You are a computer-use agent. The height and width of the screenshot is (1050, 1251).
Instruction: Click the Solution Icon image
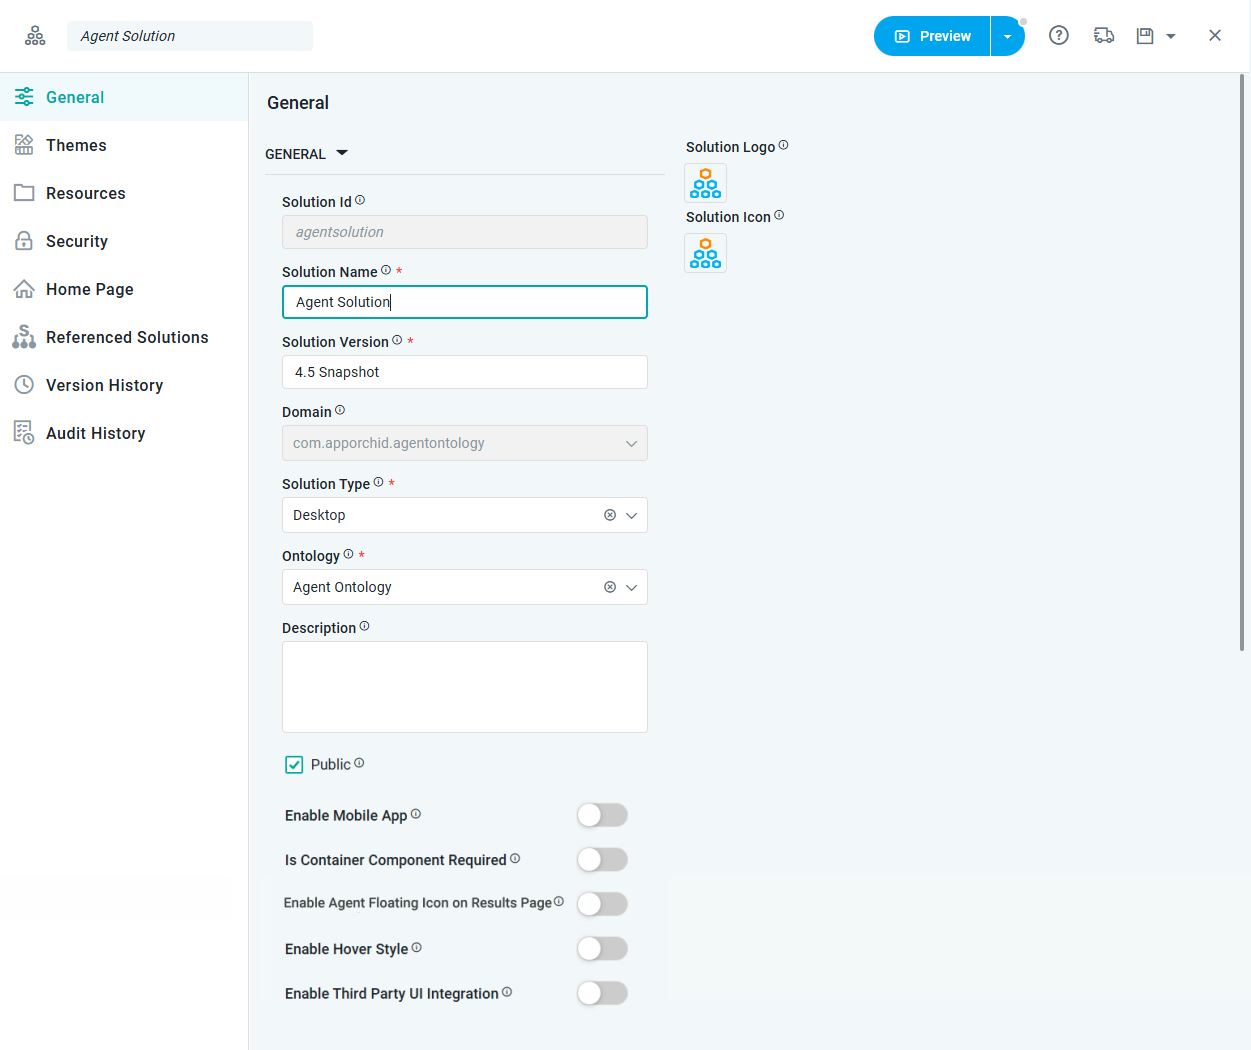(x=706, y=253)
